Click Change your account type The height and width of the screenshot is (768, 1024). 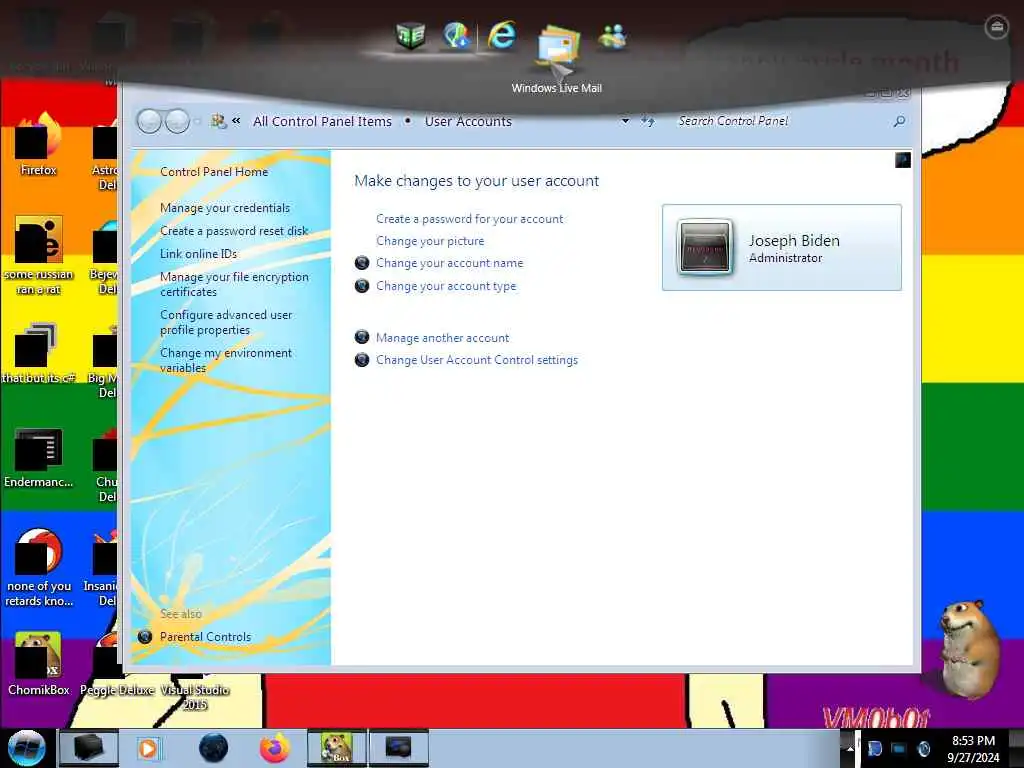coord(446,286)
